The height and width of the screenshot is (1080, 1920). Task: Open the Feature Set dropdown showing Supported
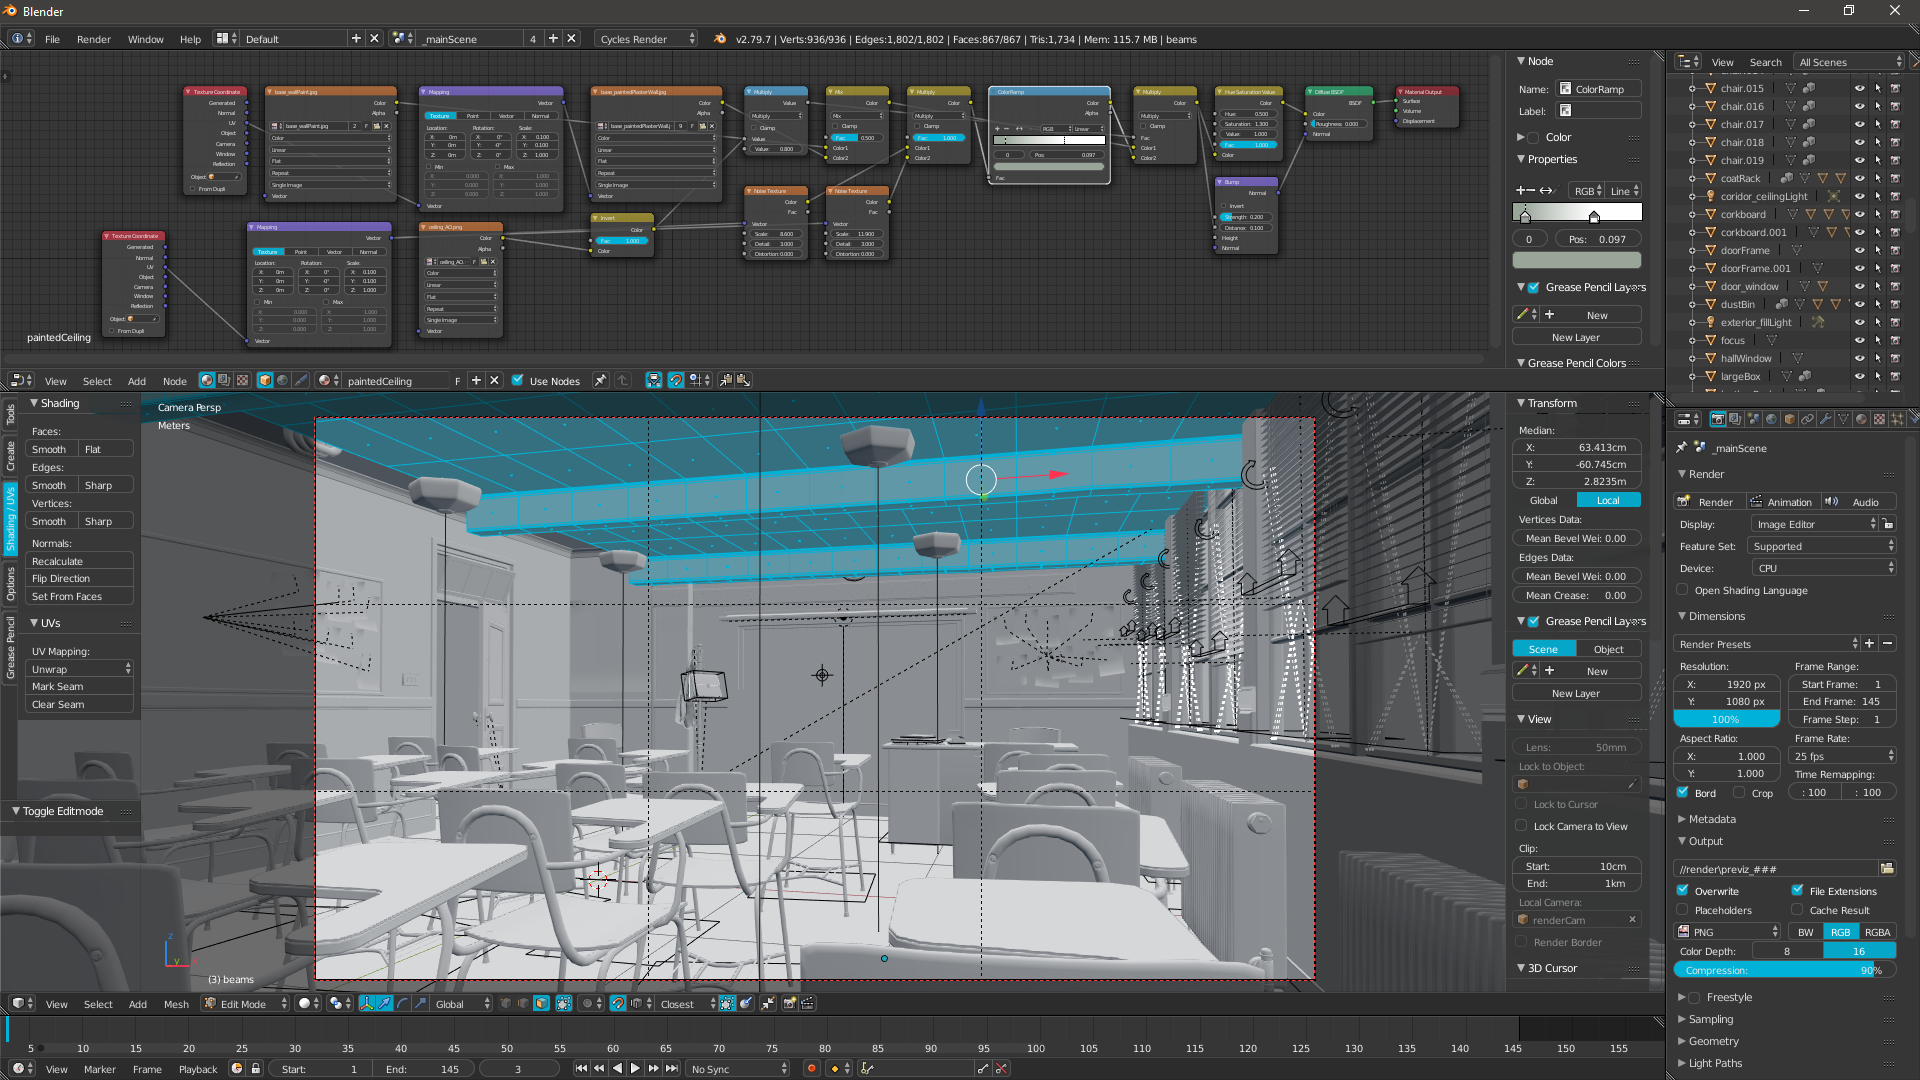pyautogui.click(x=1822, y=546)
